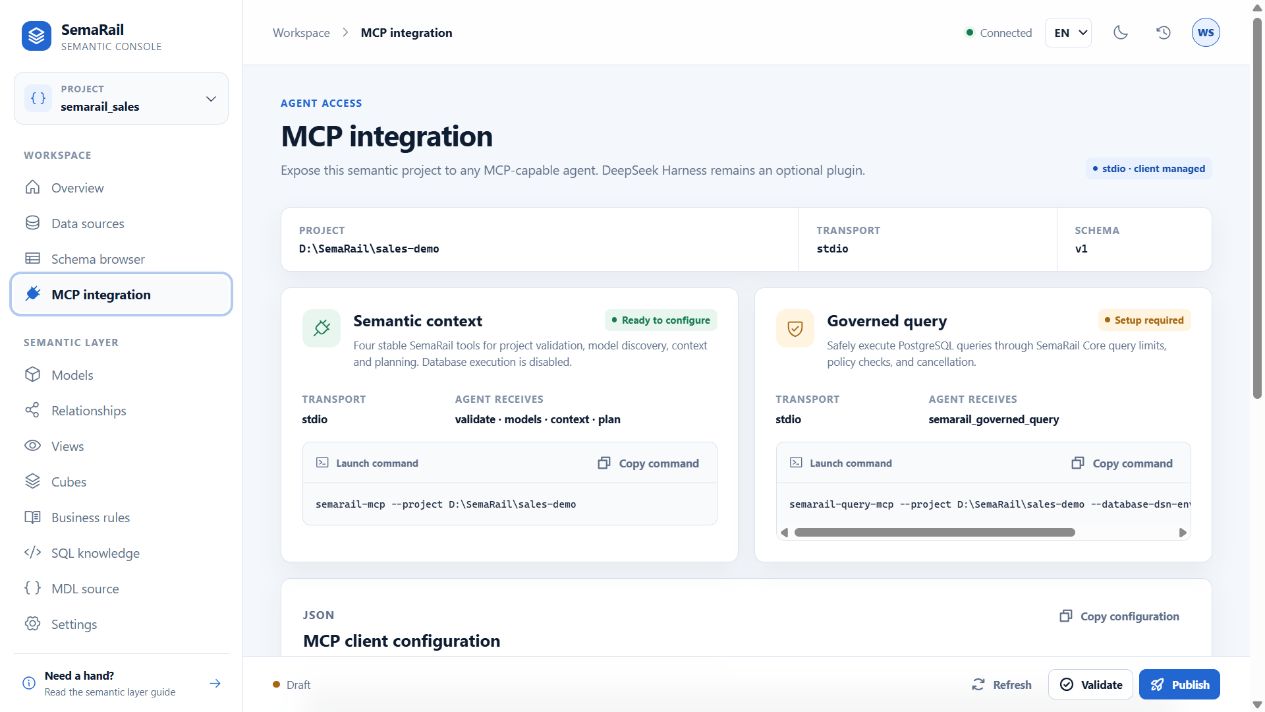Click the Connected status indicator
This screenshot has width=1265, height=712.
click(999, 33)
